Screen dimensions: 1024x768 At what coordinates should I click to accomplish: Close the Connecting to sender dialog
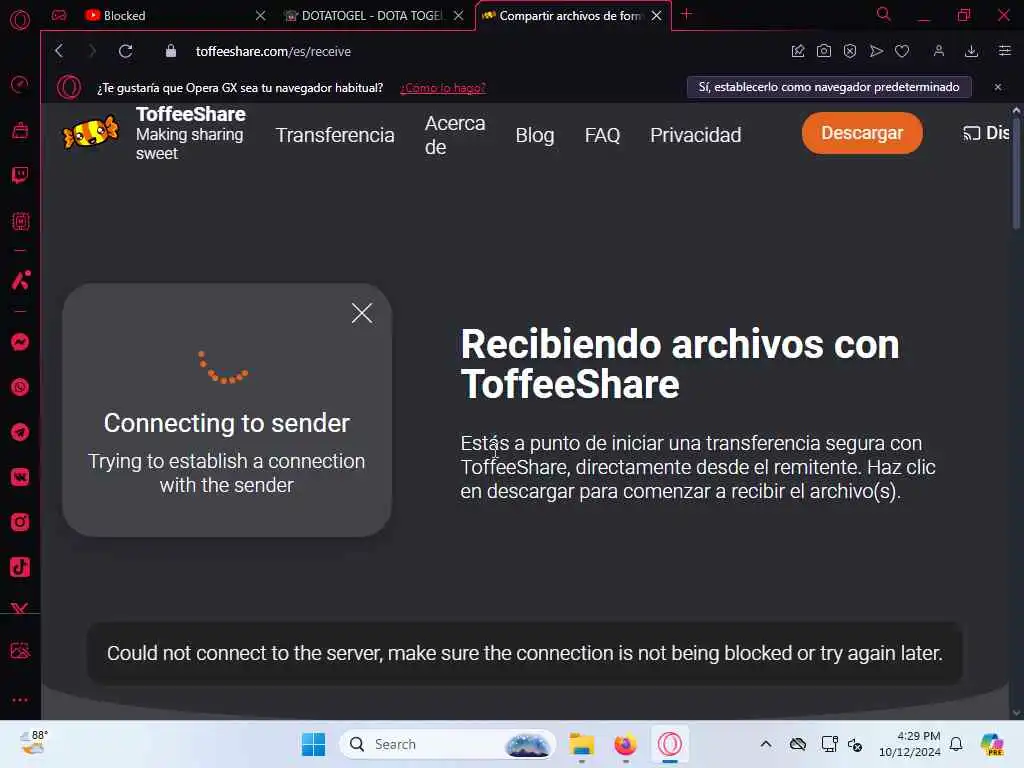tap(362, 313)
